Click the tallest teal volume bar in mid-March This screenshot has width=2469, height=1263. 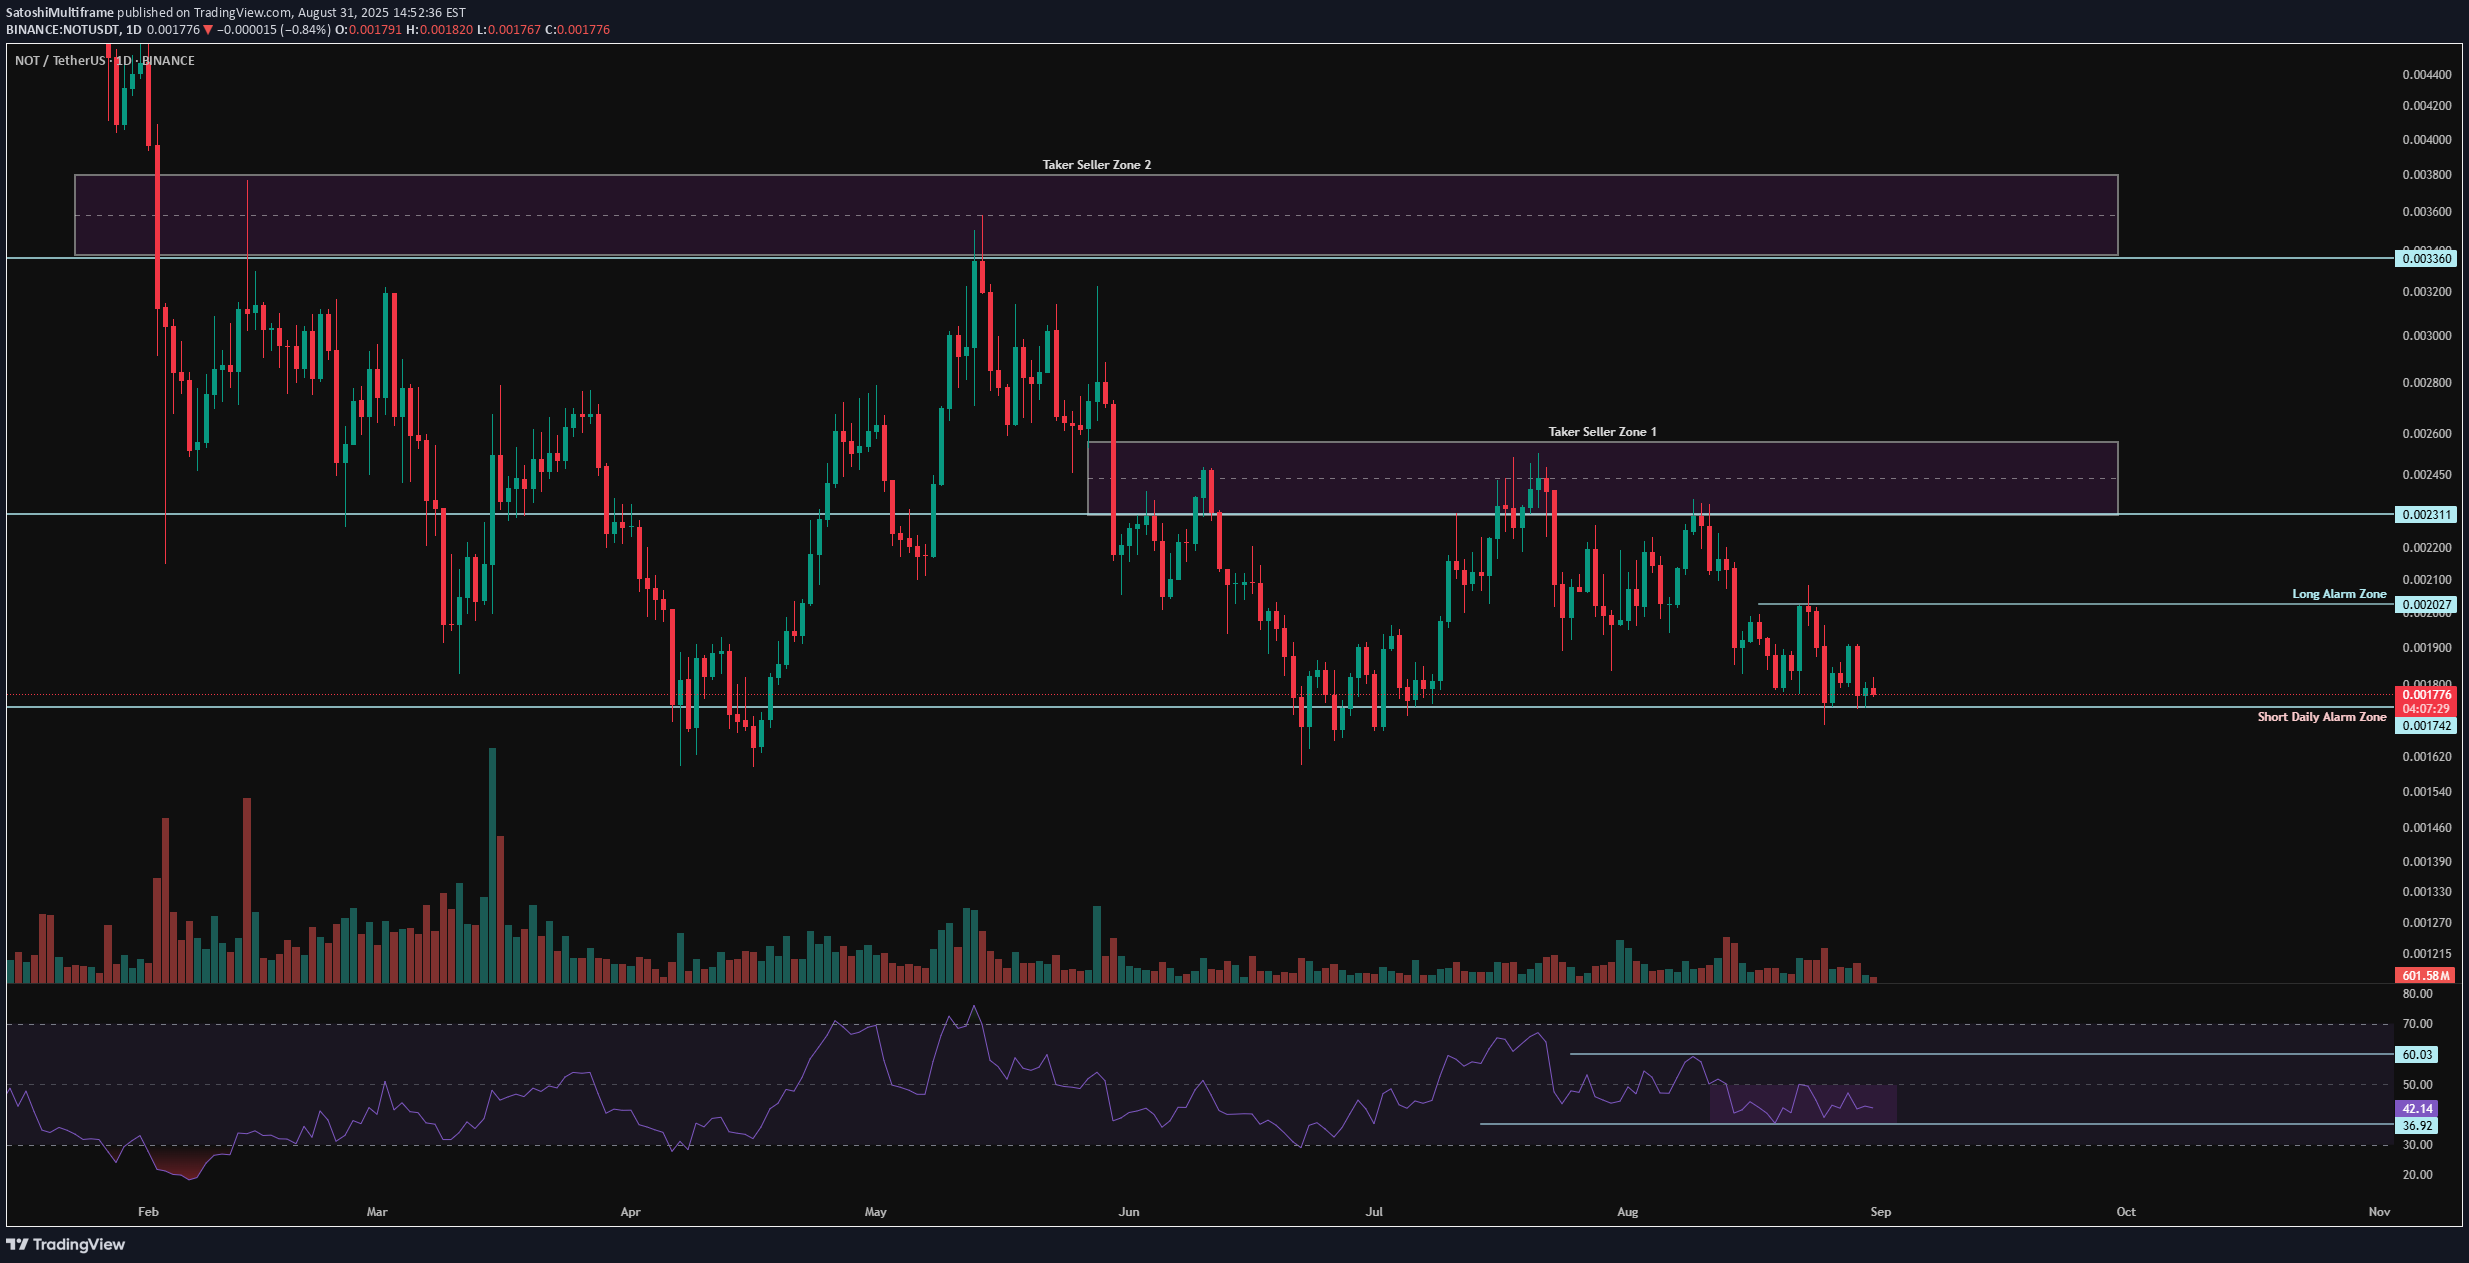[x=492, y=866]
